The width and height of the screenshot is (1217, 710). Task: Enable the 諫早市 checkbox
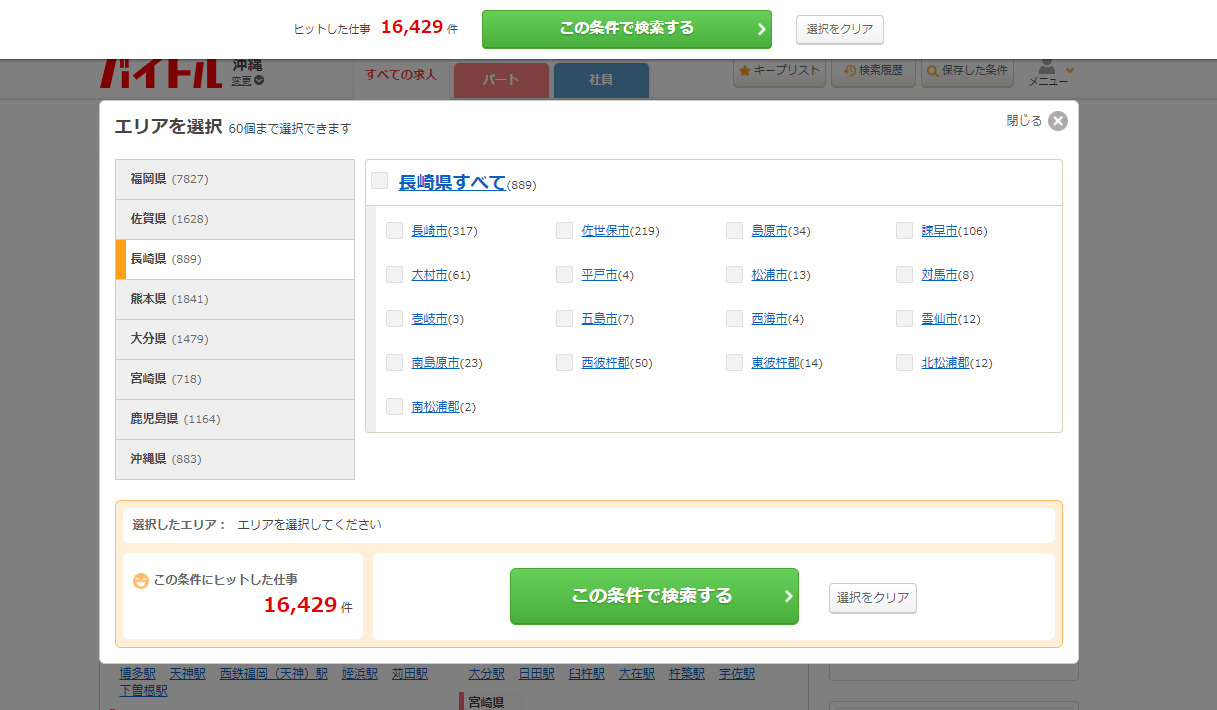[905, 231]
